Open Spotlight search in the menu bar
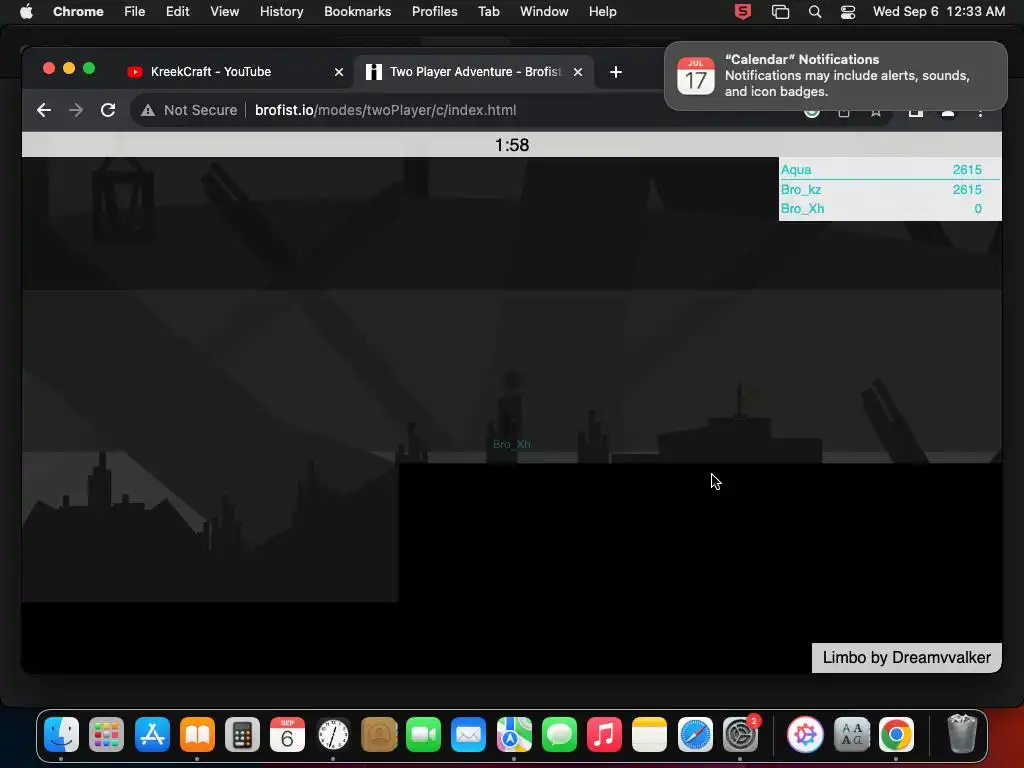This screenshot has width=1024, height=768. (814, 12)
